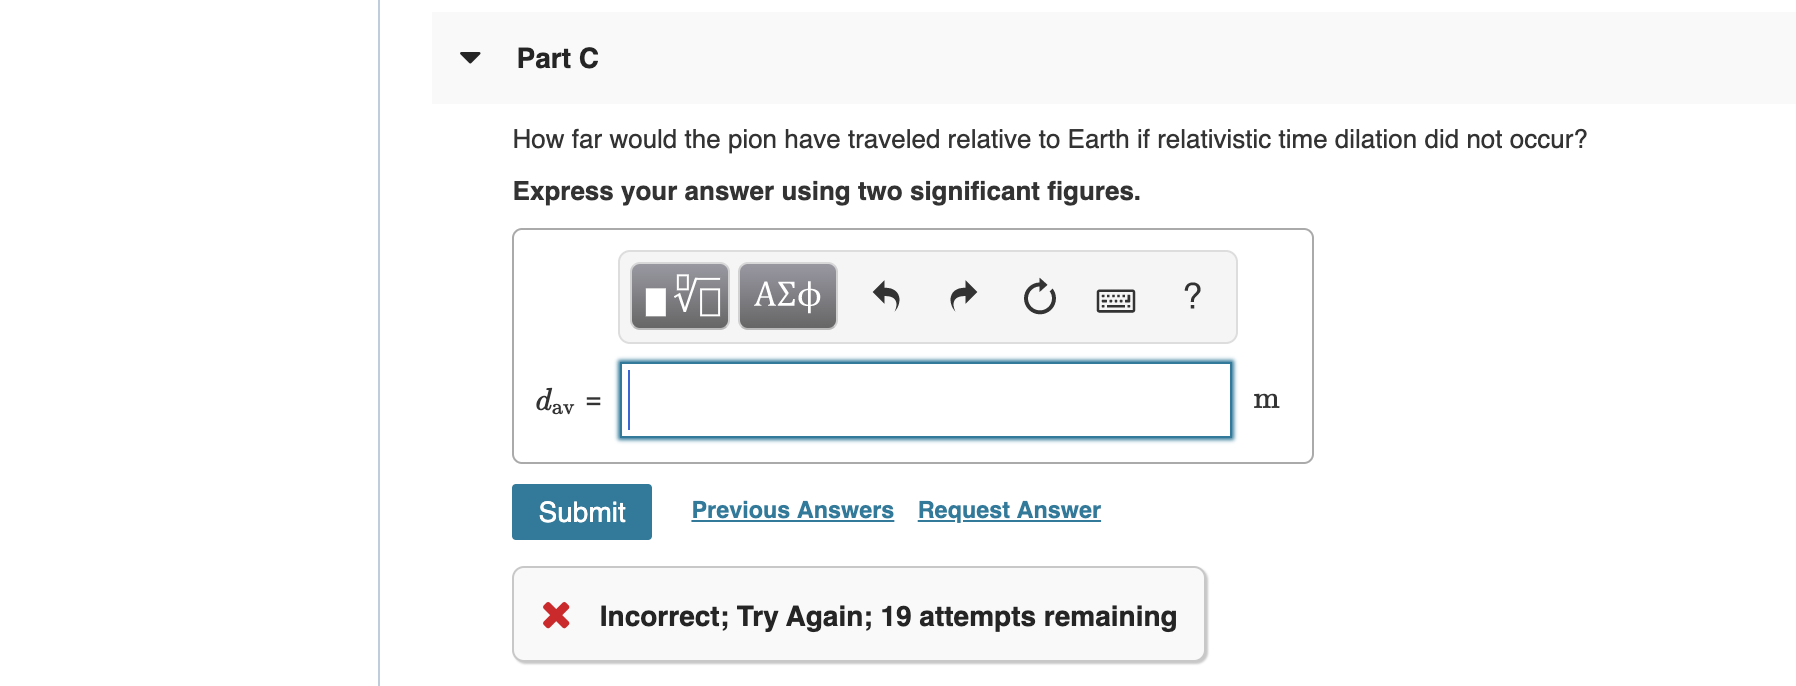Click the unit label m
Viewport: 1796px width, 686px height.
click(1267, 400)
